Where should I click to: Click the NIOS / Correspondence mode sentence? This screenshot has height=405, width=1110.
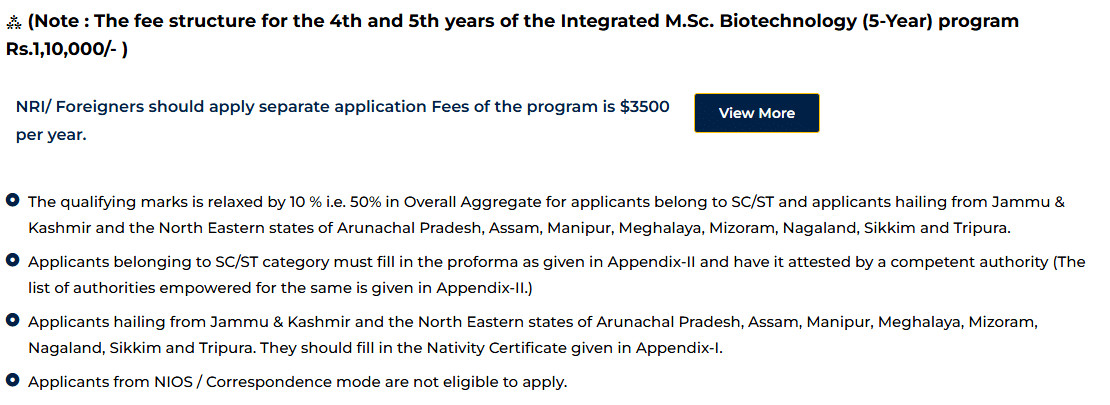[x=297, y=382]
